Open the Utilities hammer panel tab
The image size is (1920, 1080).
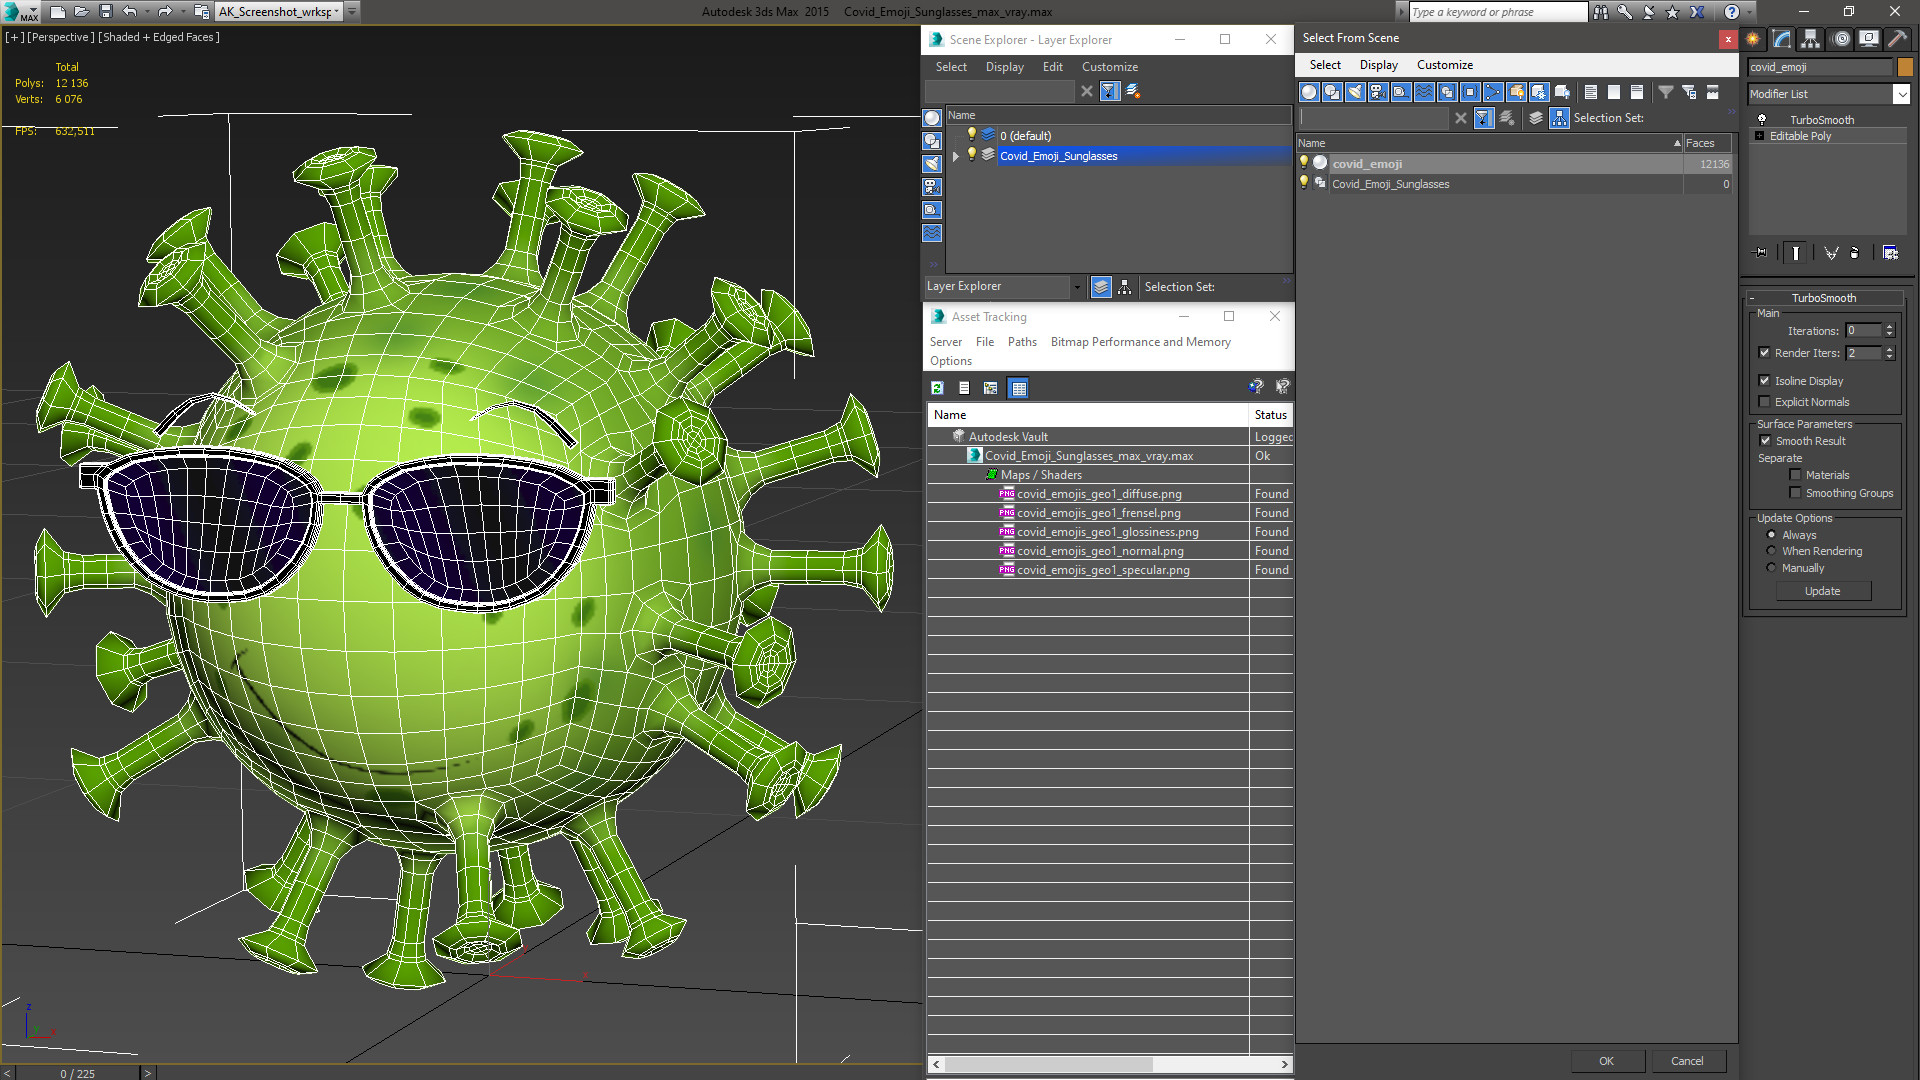coord(1897,39)
